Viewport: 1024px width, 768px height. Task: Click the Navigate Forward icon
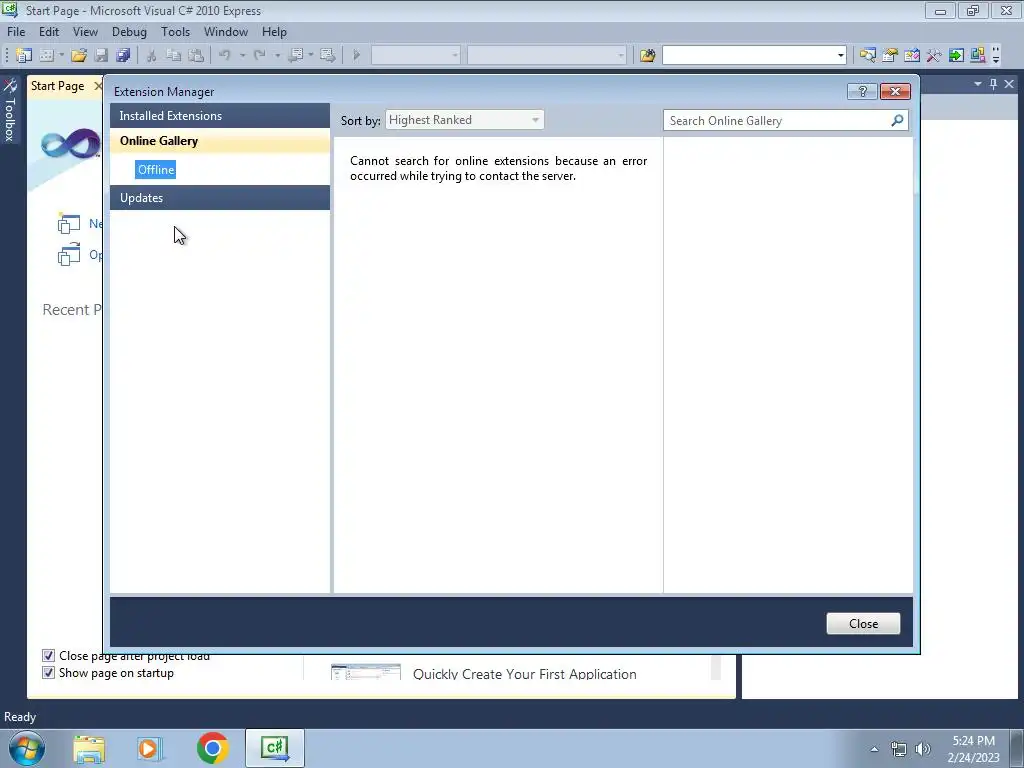328,56
